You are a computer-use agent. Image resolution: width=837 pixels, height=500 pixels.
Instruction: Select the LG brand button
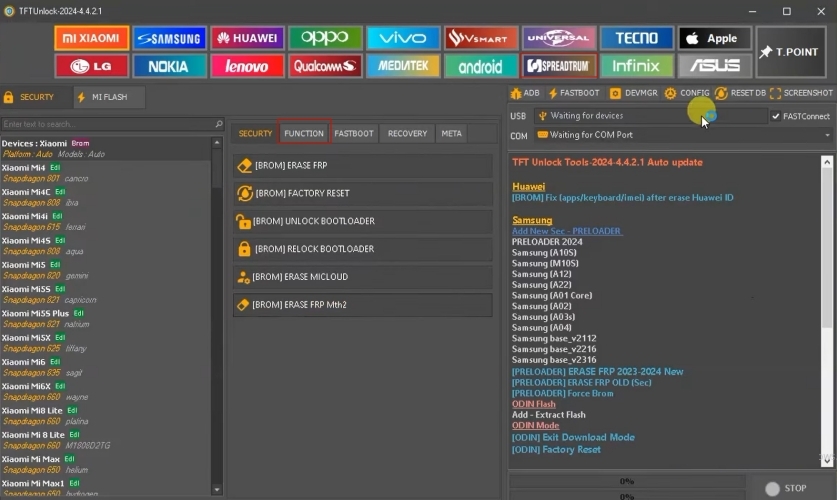(x=91, y=66)
